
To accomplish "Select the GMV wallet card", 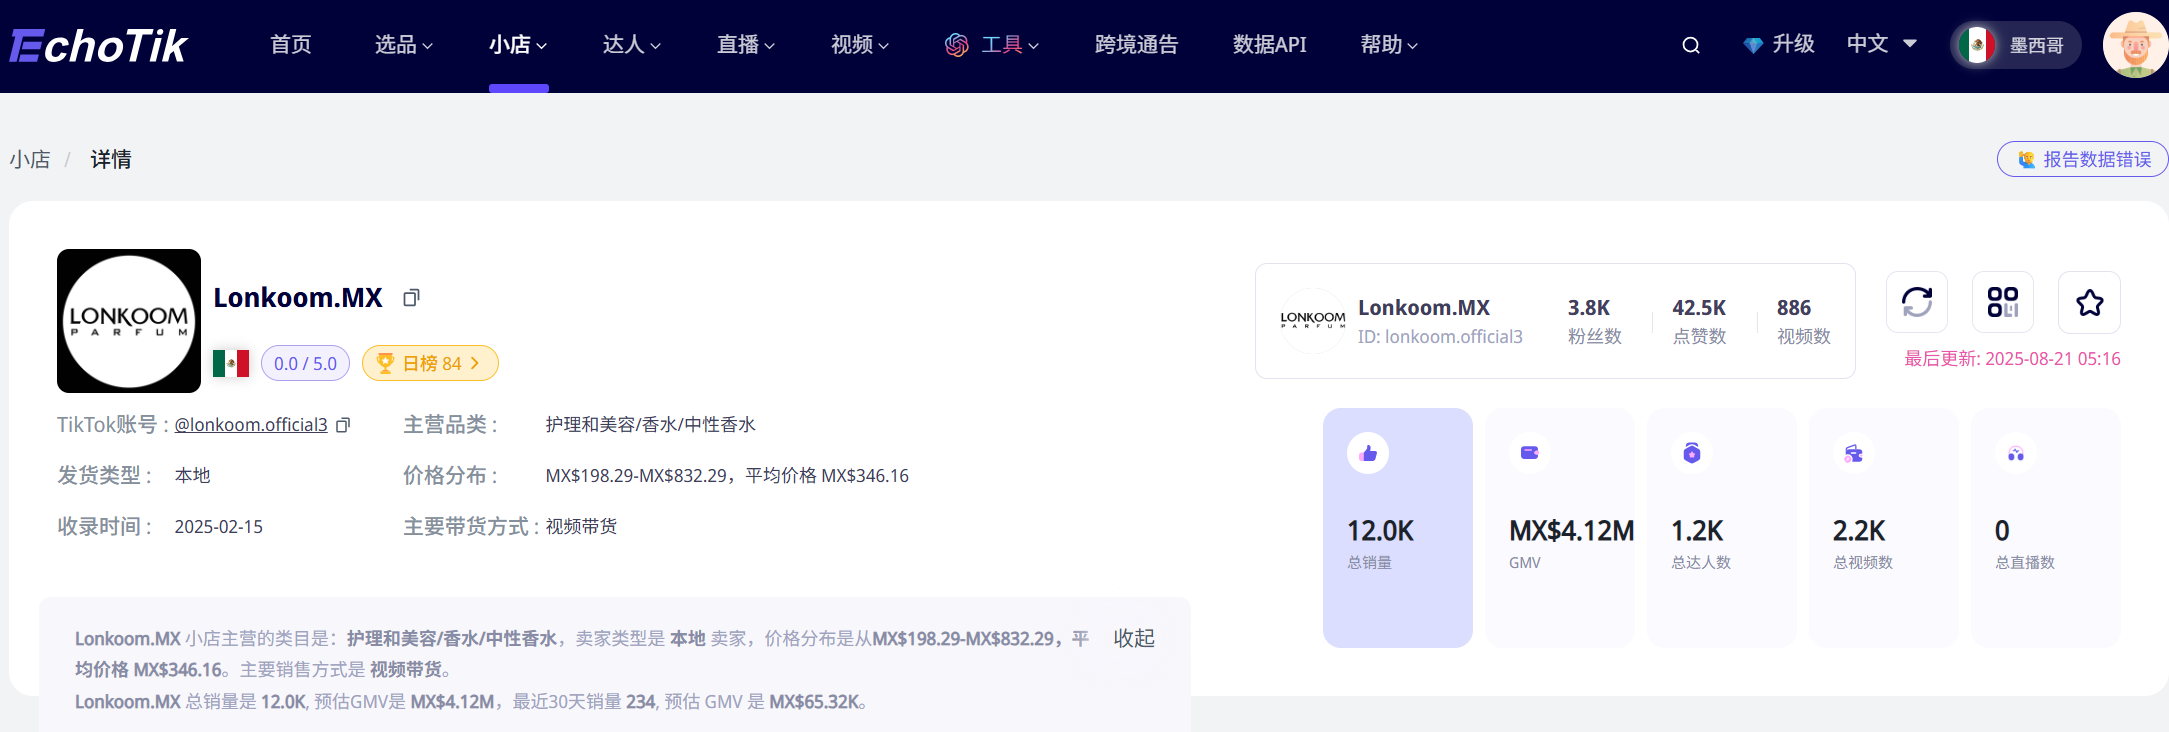I will (1560, 528).
